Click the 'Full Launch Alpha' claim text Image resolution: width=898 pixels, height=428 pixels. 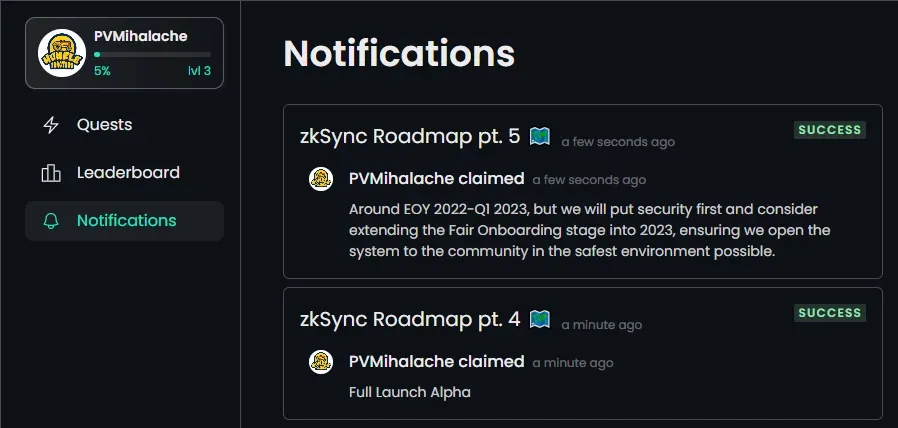click(x=409, y=392)
